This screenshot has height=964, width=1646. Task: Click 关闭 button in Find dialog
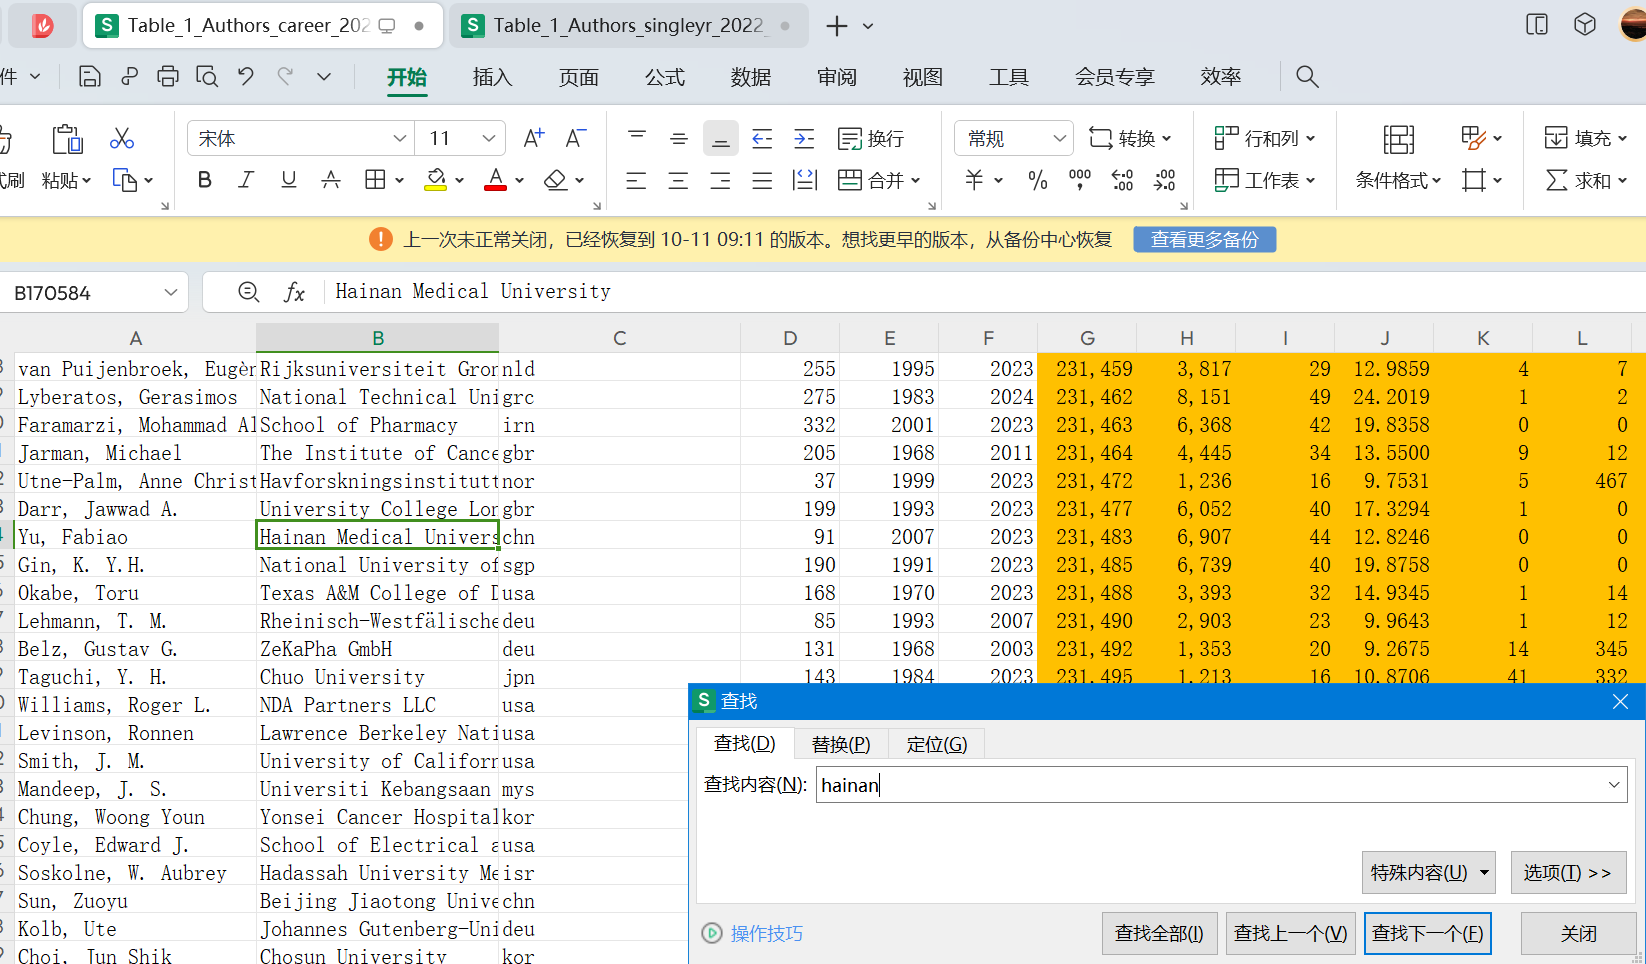pyautogui.click(x=1579, y=933)
